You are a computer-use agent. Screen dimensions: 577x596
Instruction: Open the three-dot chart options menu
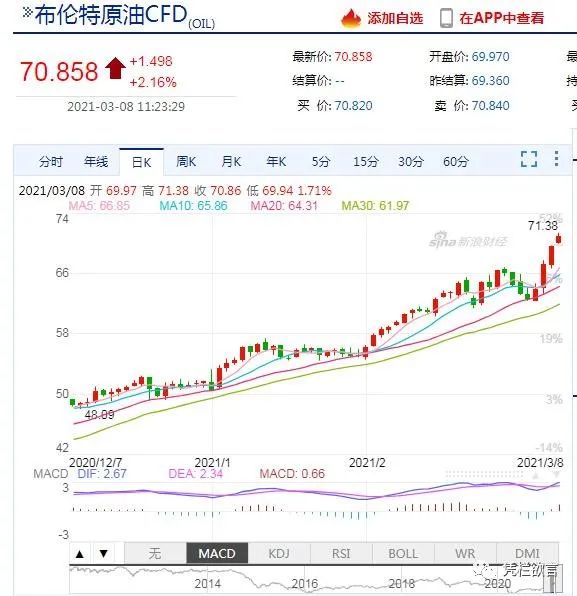tap(556, 159)
